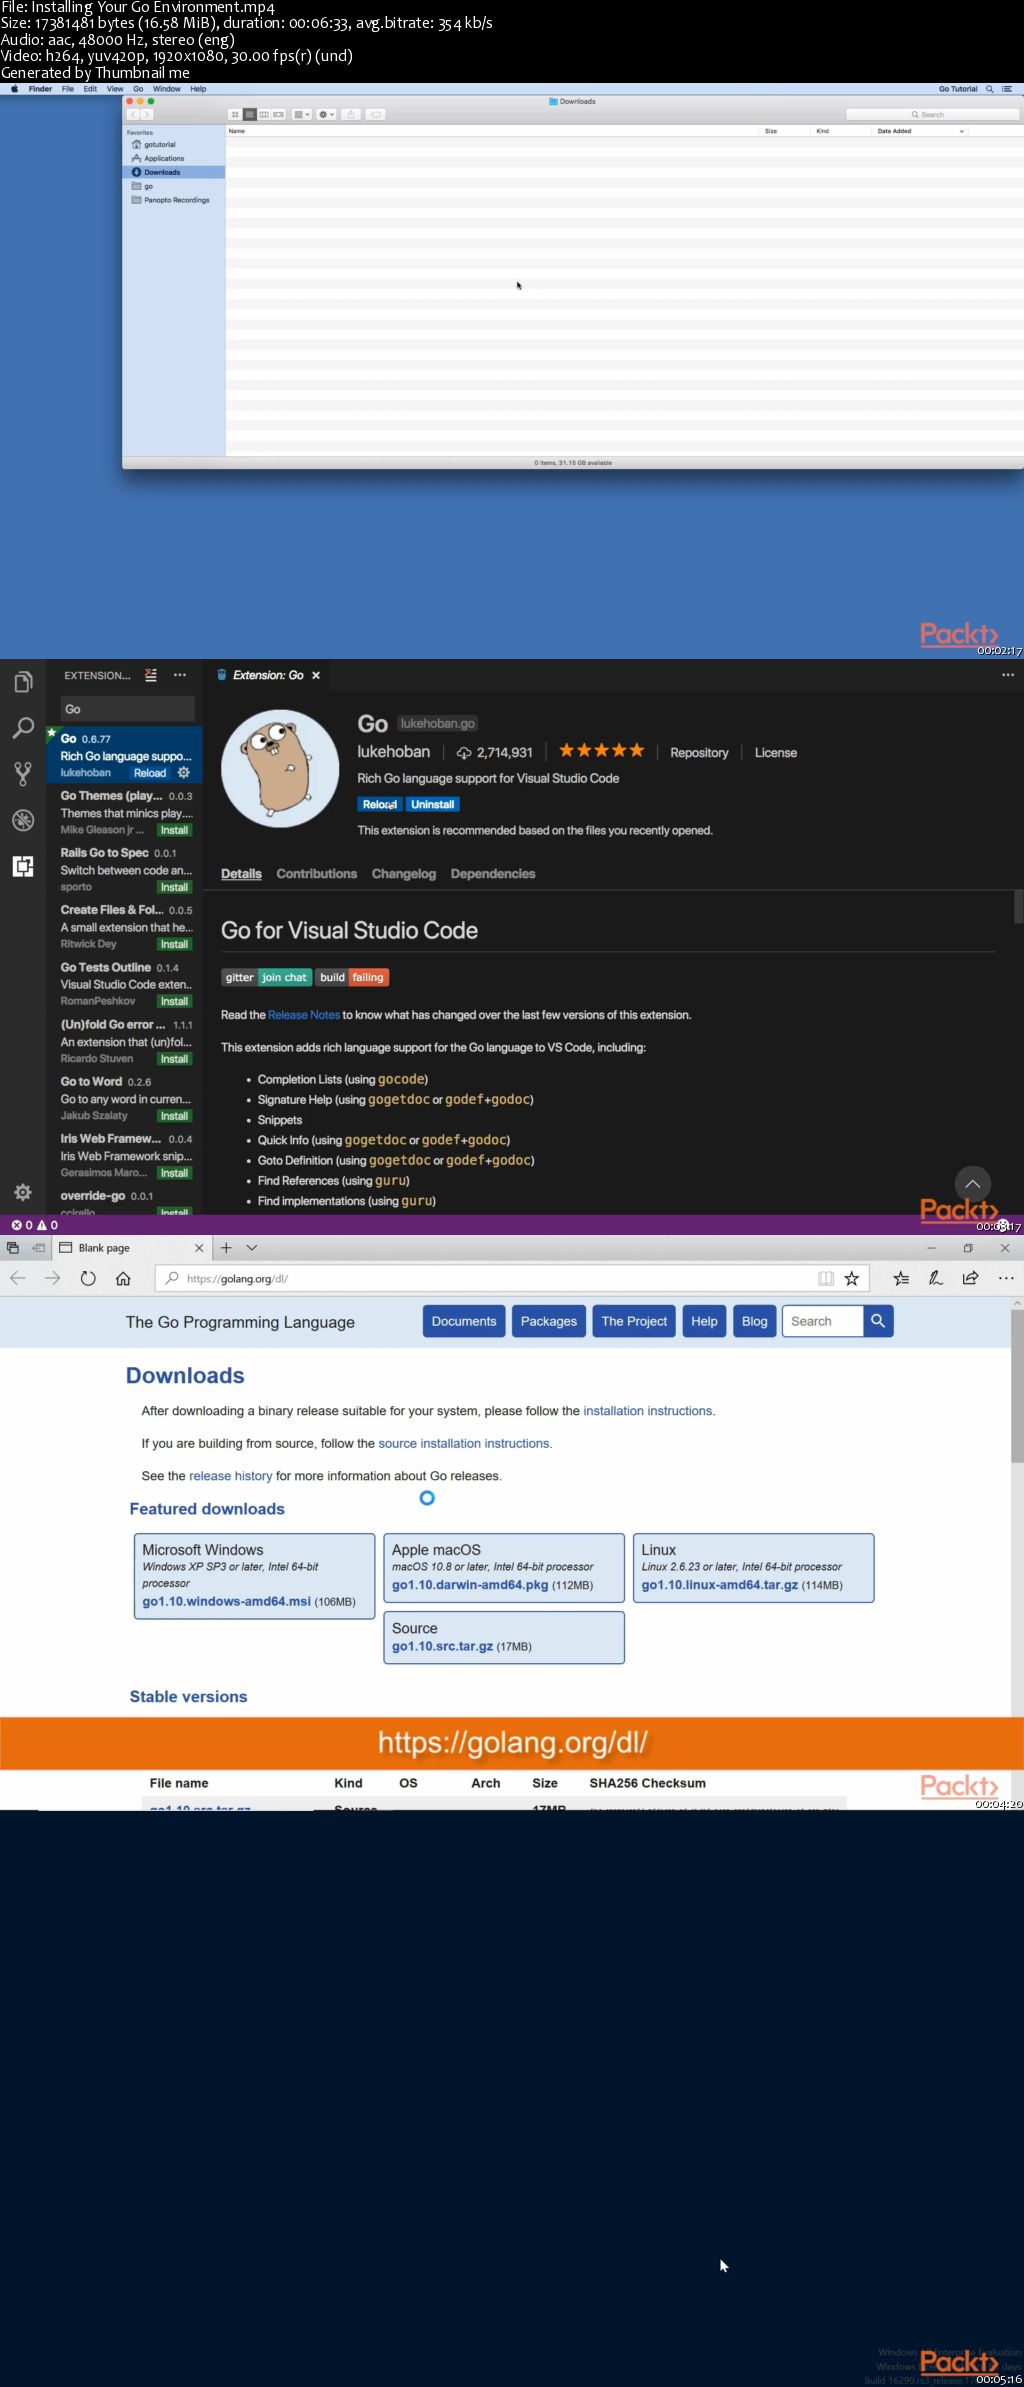Open the Debug view in VS Code activity bar
Screen dimensions: 1024x2387
click(x=23, y=820)
